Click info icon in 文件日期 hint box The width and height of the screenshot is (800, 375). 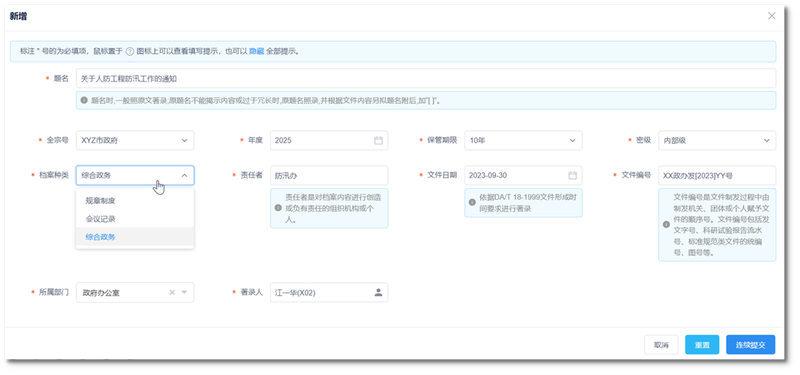tap(472, 203)
